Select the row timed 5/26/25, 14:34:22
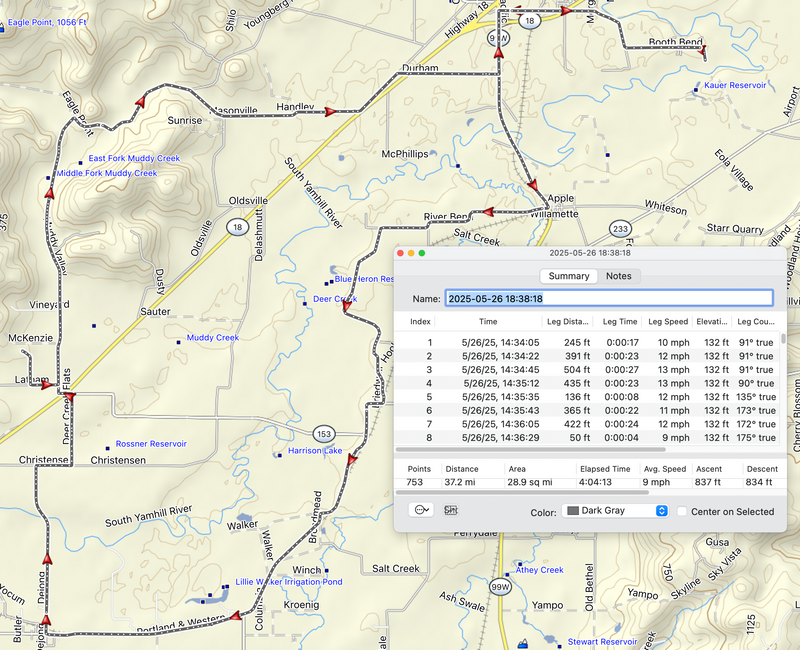 (x=588, y=356)
